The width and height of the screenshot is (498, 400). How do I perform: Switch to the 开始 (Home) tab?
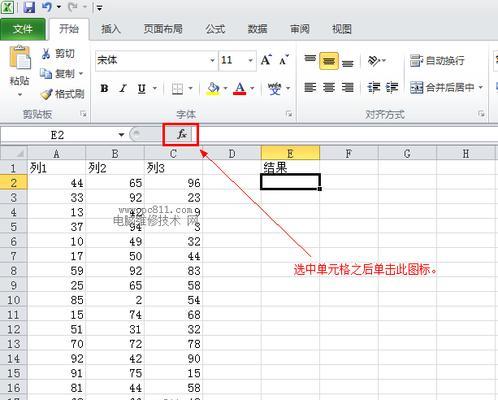coord(69,29)
